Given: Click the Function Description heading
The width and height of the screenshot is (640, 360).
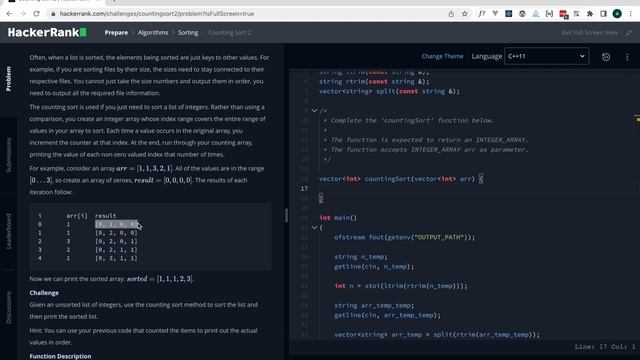Looking at the screenshot, I should tap(60, 356).
